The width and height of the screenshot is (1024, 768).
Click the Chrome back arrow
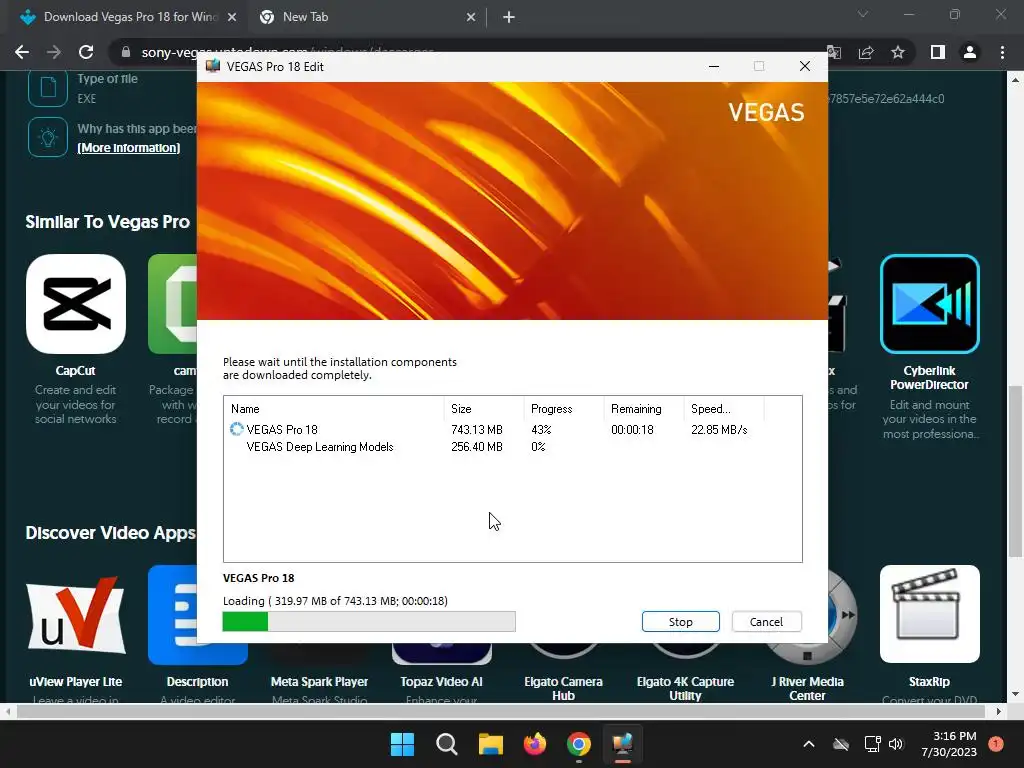pos(22,52)
